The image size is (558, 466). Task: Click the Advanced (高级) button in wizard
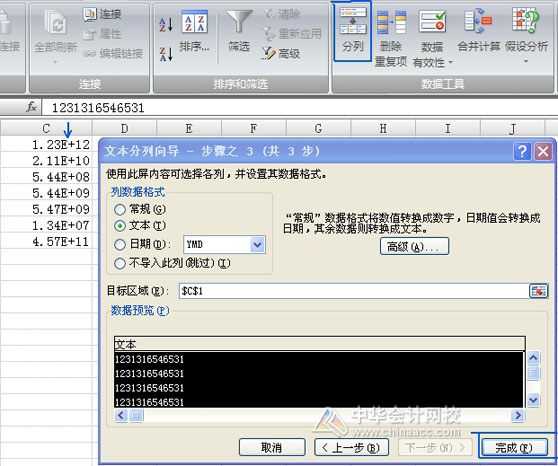[414, 246]
